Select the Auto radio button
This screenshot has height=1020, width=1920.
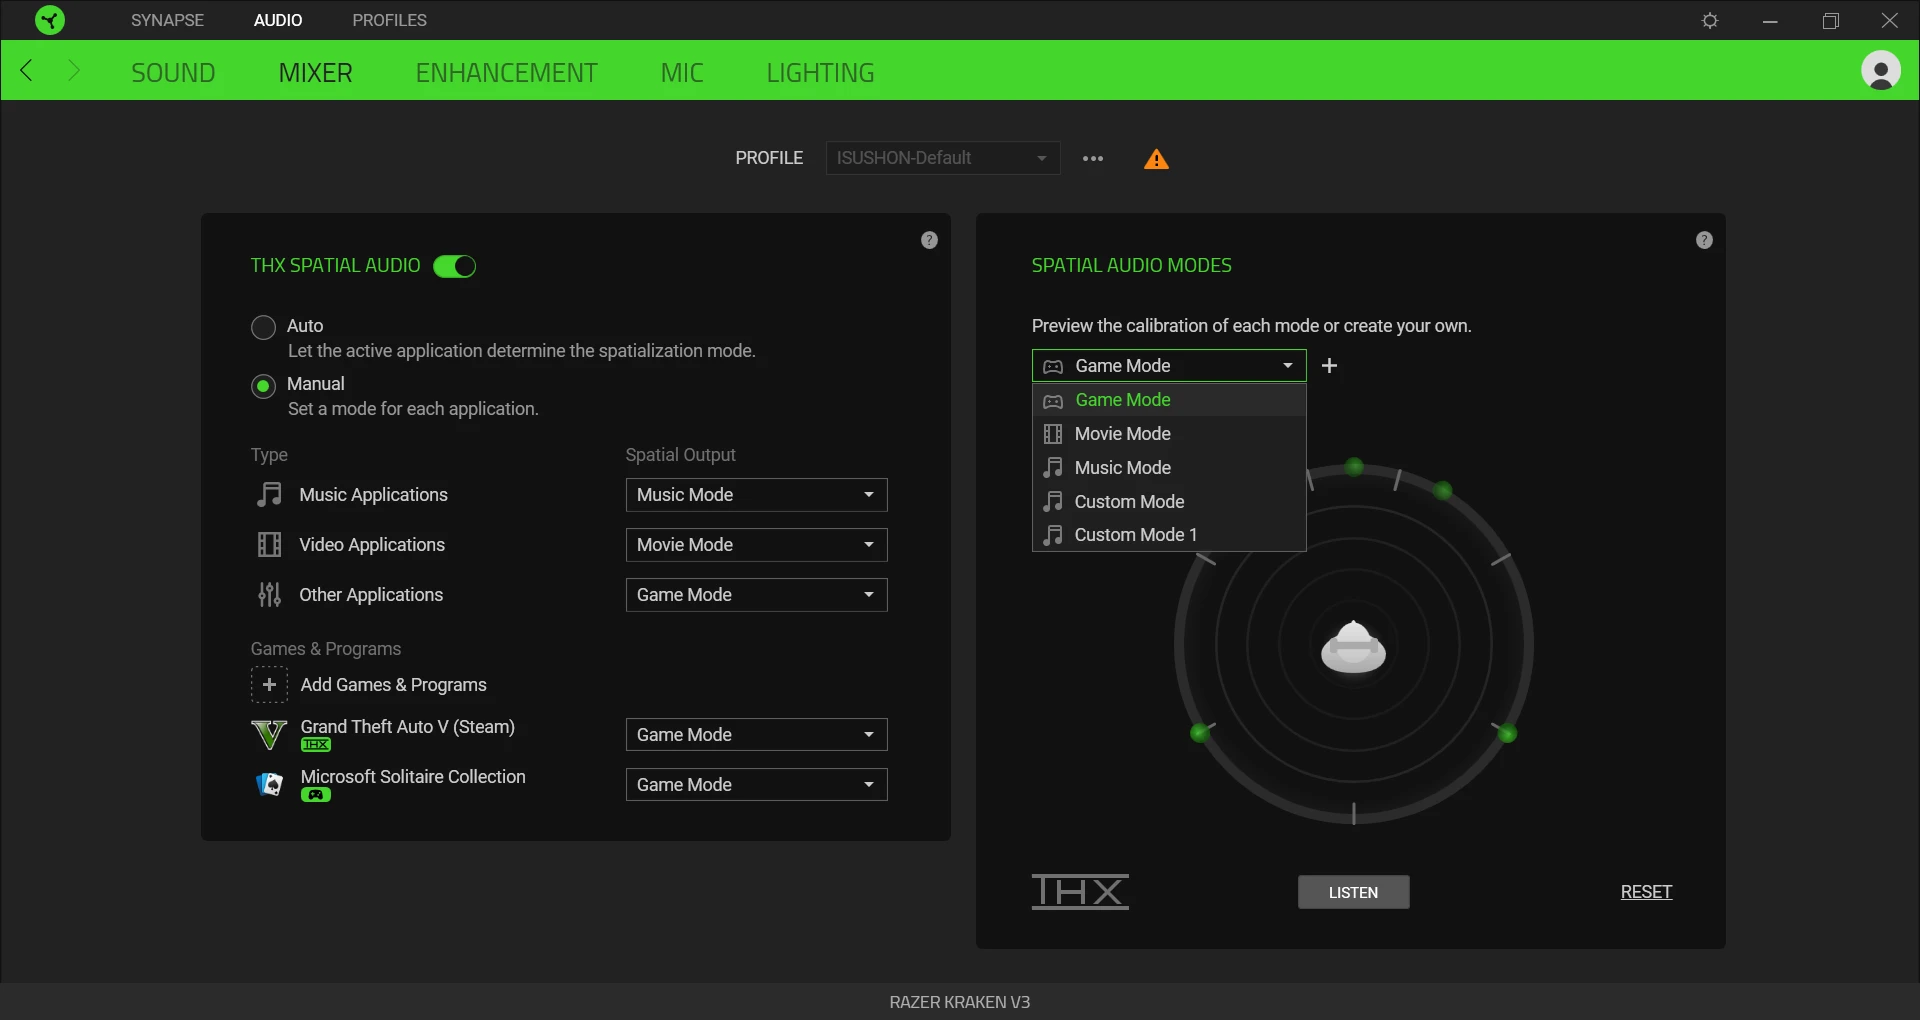263,327
